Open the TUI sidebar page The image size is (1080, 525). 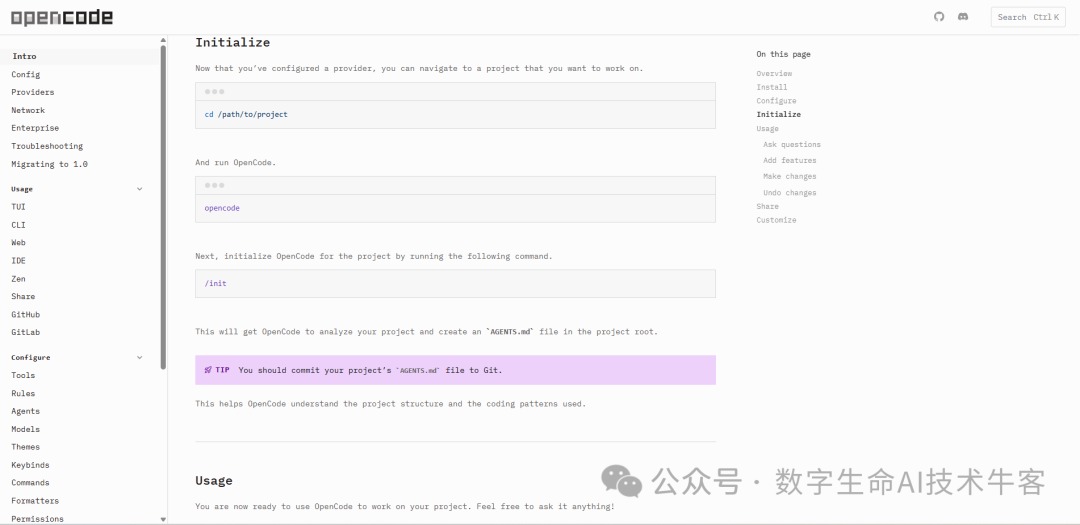point(19,207)
